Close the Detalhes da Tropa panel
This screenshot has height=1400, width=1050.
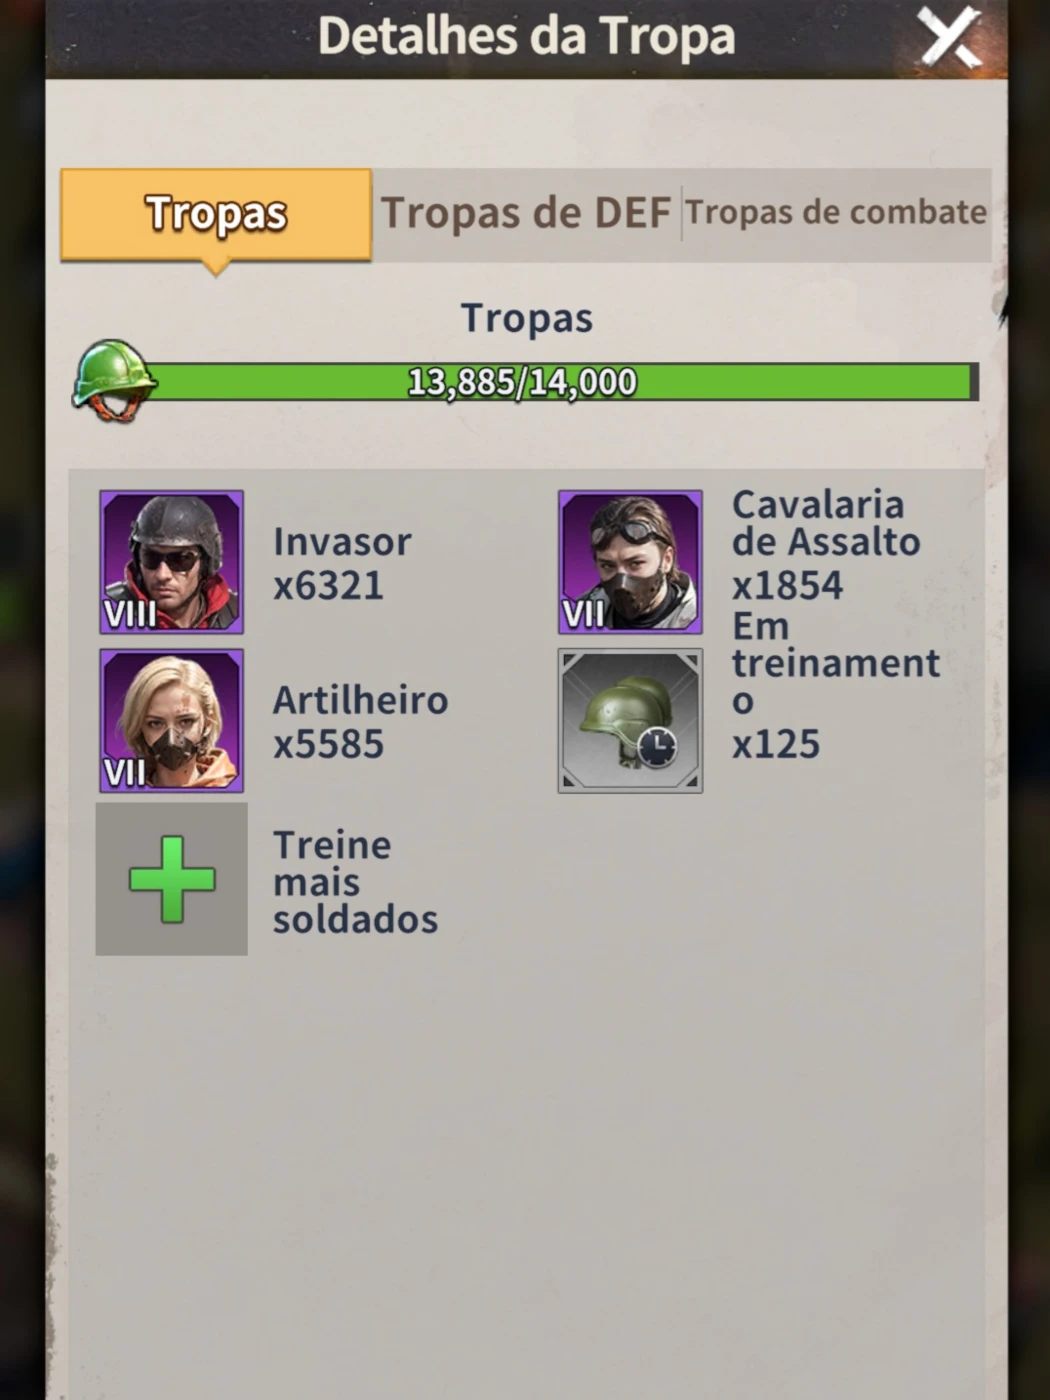point(951,39)
